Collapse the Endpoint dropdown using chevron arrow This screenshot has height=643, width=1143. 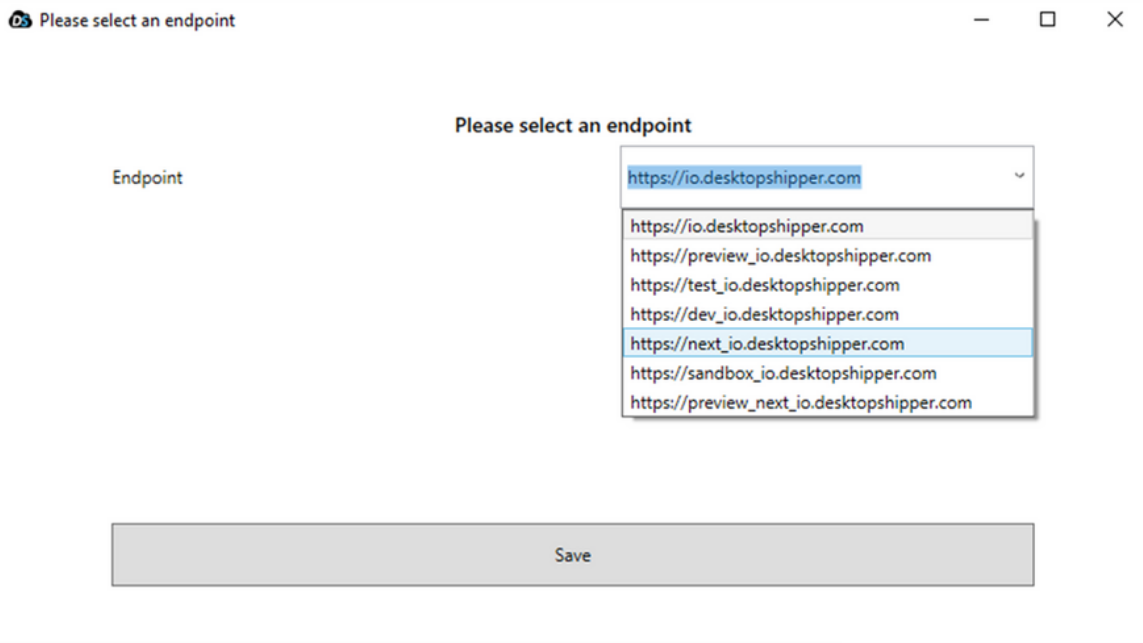coord(1019,177)
